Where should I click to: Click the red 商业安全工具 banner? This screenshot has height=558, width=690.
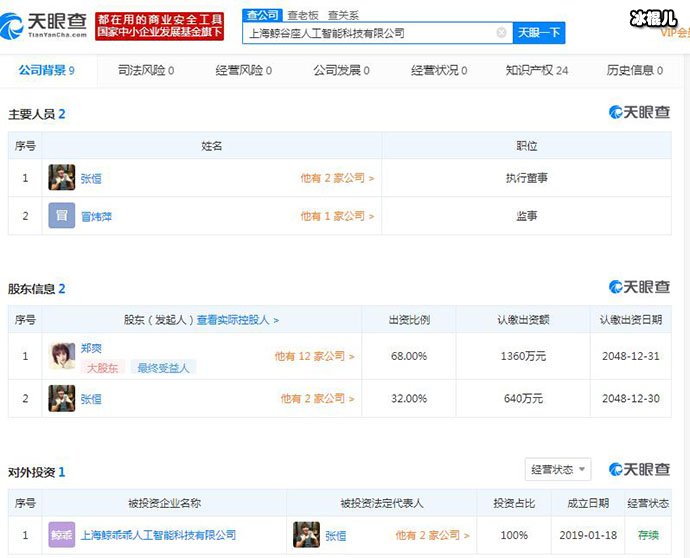coord(159,26)
